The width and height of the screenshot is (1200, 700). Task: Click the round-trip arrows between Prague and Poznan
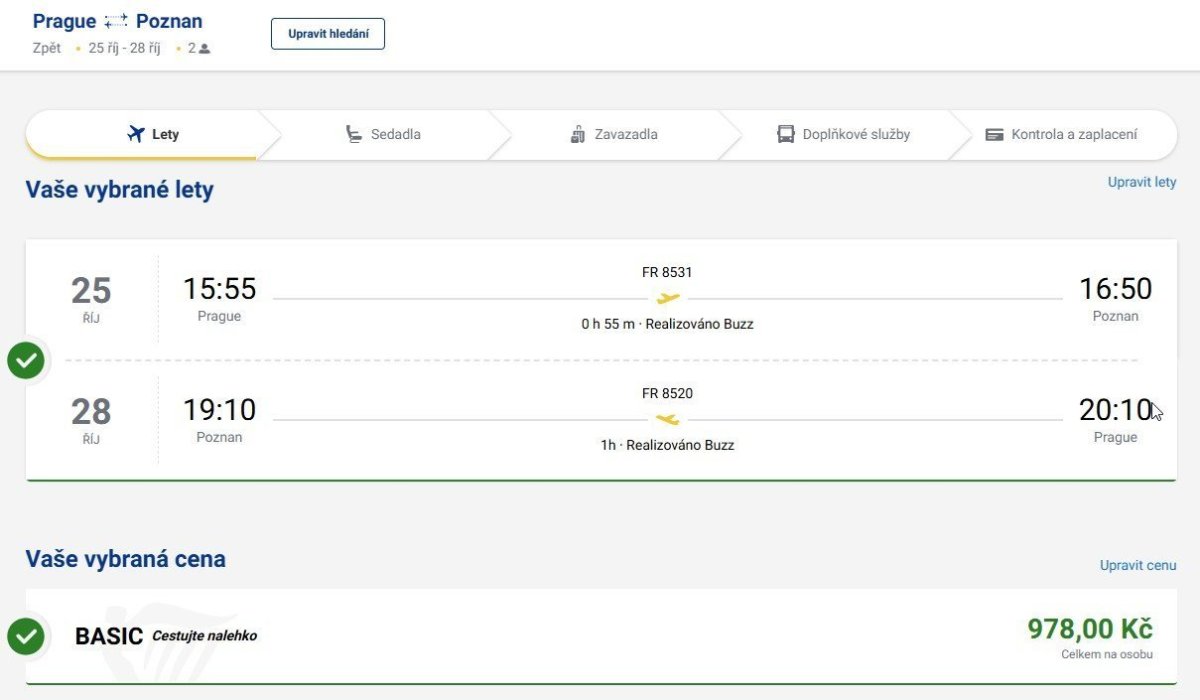[116, 21]
